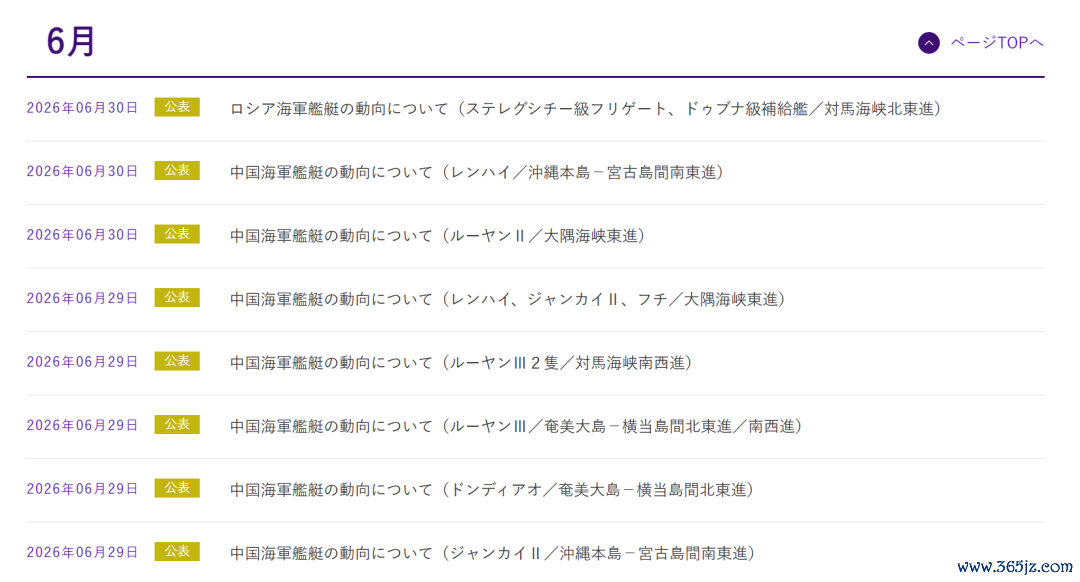Click the purple up-arrow circle icon
The image size is (1080, 582).
point(928,43)
